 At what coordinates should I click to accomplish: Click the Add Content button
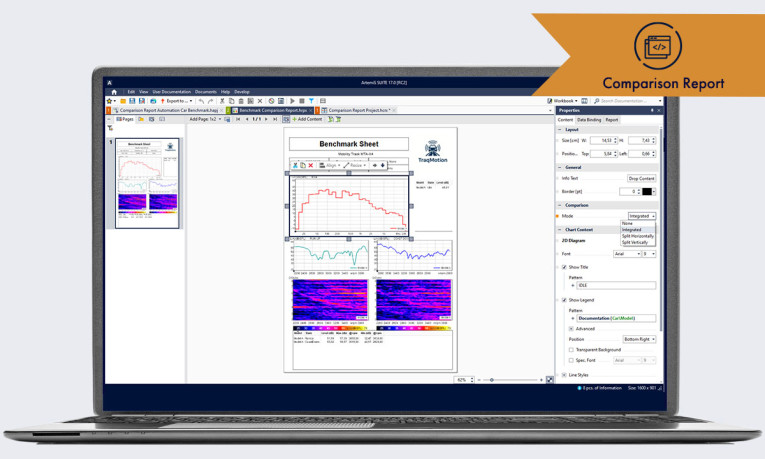pos(303,119)
